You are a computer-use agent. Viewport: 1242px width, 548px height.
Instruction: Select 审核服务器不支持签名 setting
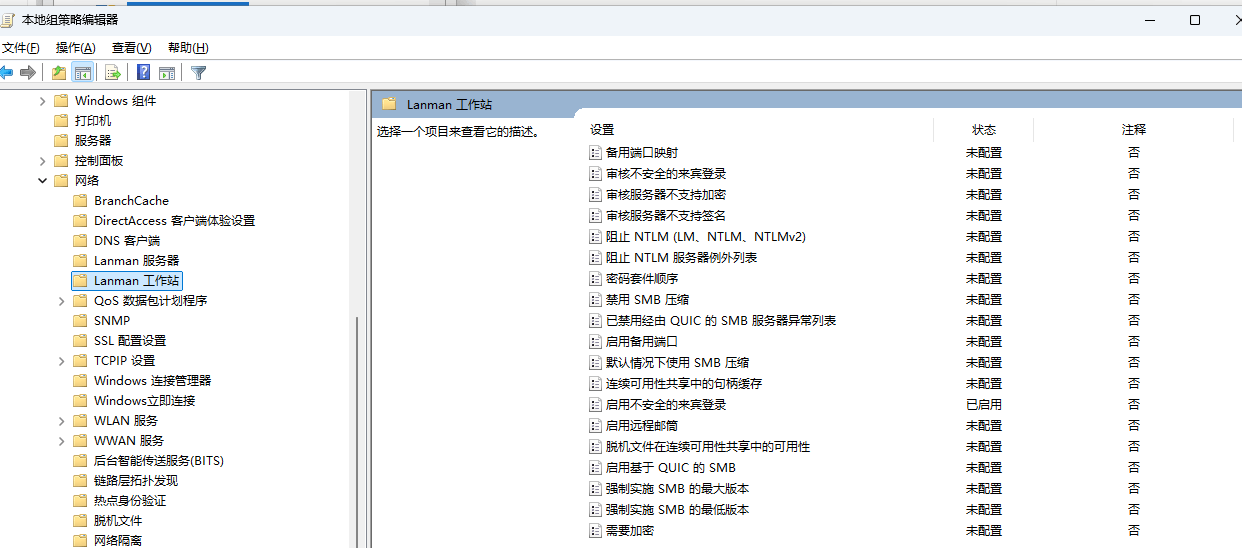tap(666, 216)
